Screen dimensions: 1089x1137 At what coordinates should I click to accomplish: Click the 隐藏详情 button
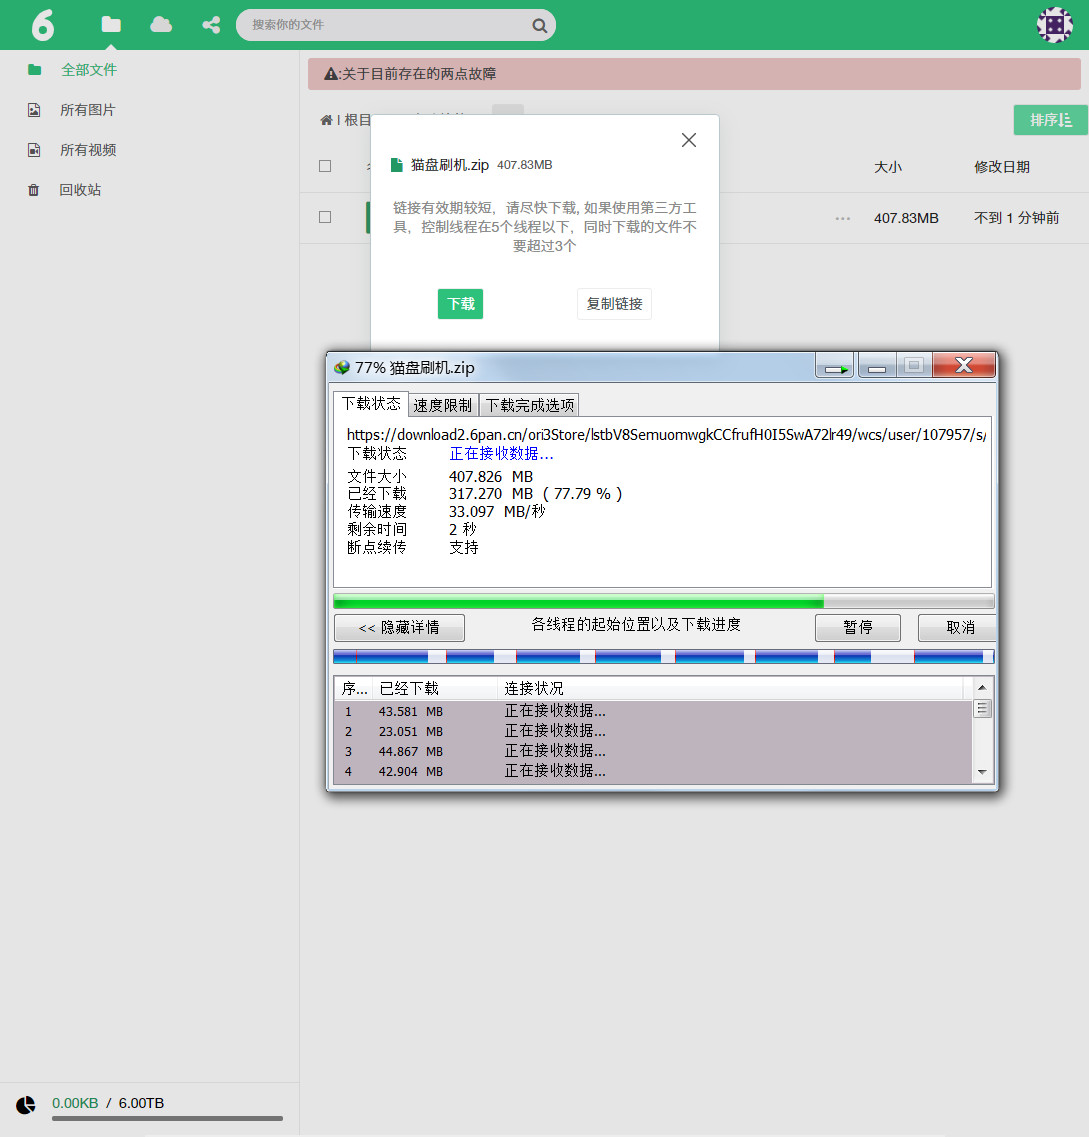[x=399, y=628]
